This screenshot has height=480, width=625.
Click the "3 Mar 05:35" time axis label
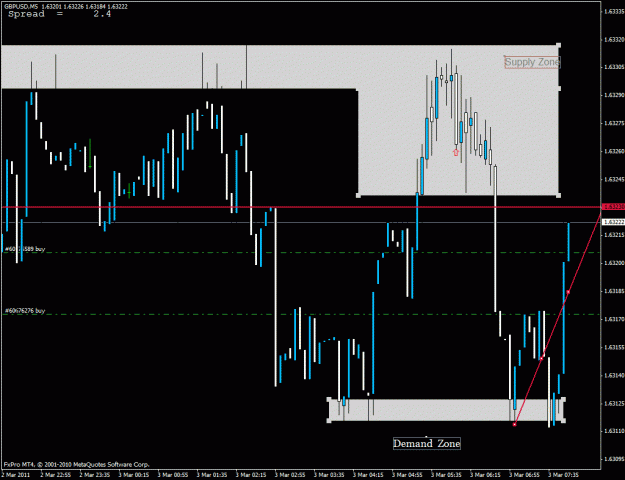pos(446,475)
